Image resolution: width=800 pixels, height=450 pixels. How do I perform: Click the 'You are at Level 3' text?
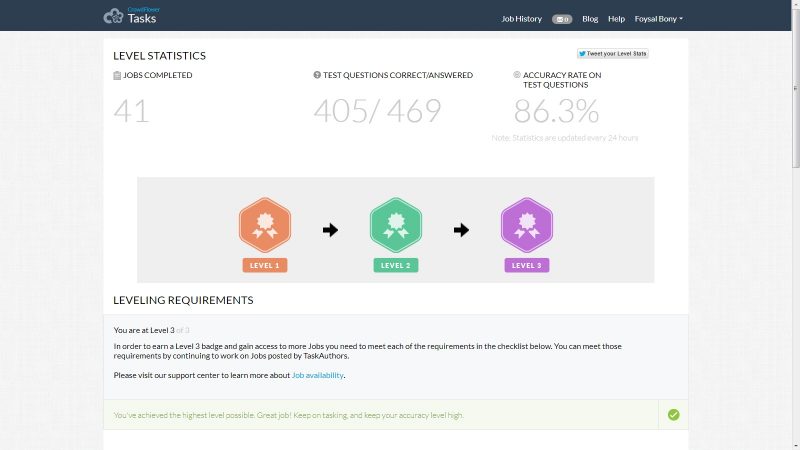pos(144,330)
